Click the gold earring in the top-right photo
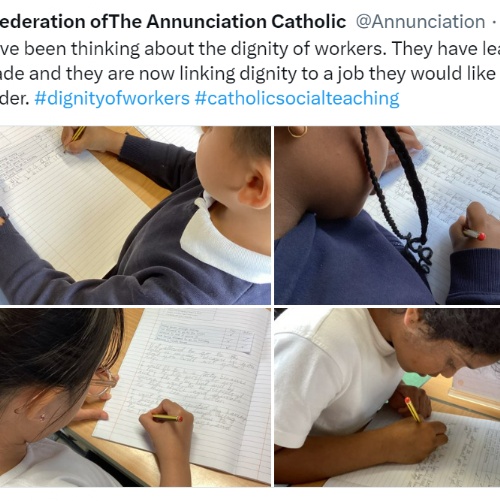 (x=297, y=132)
